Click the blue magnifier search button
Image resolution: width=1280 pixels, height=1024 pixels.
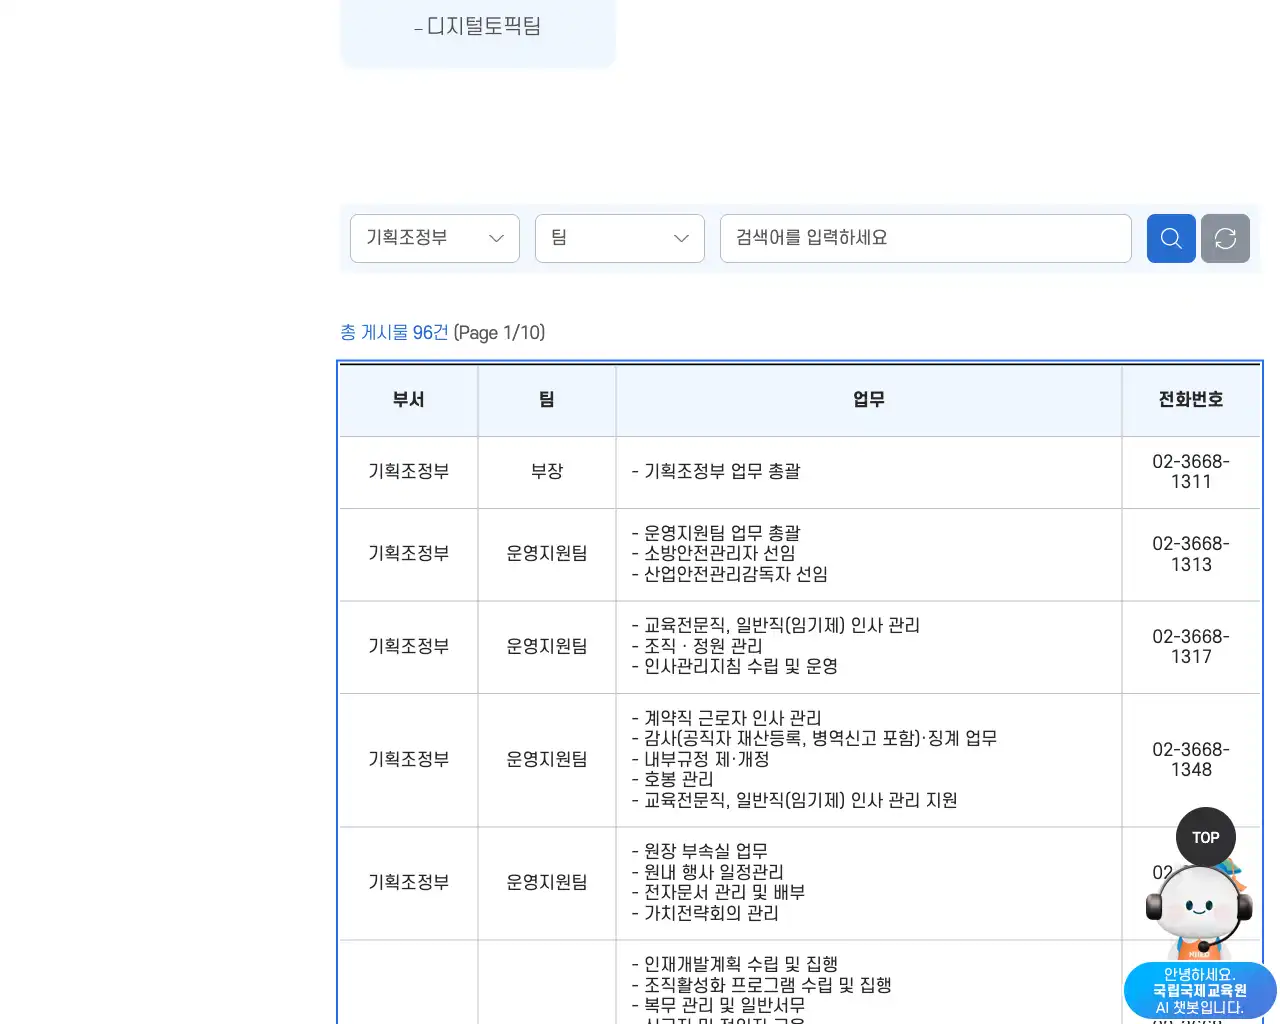point(1171,239)
